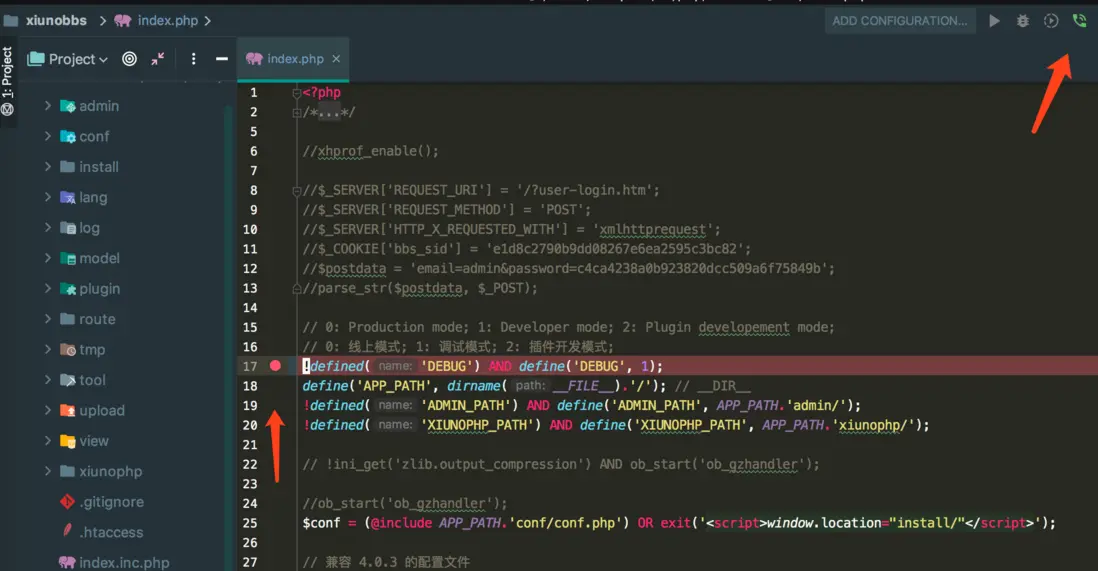The image size is (1098, 571).
Task: Select the plugin folder icon
Action: coord(67,289)
